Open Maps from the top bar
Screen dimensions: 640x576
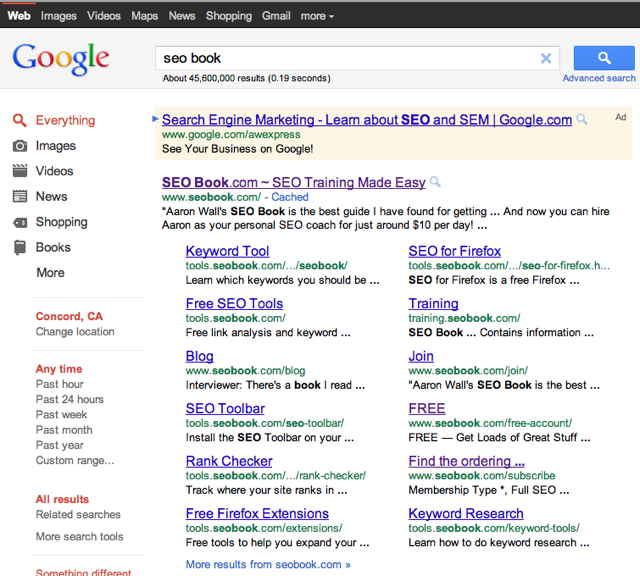pos(144,16)
